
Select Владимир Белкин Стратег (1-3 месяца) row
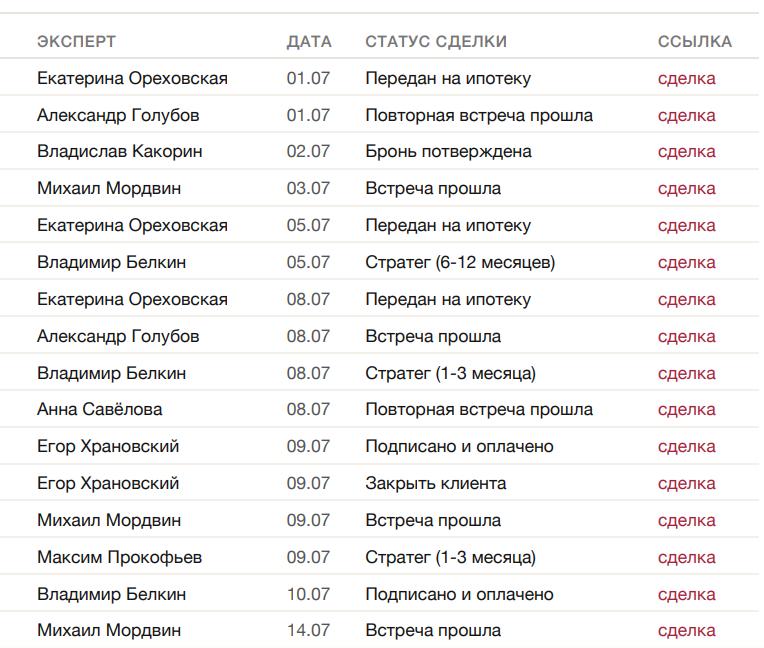380,373
